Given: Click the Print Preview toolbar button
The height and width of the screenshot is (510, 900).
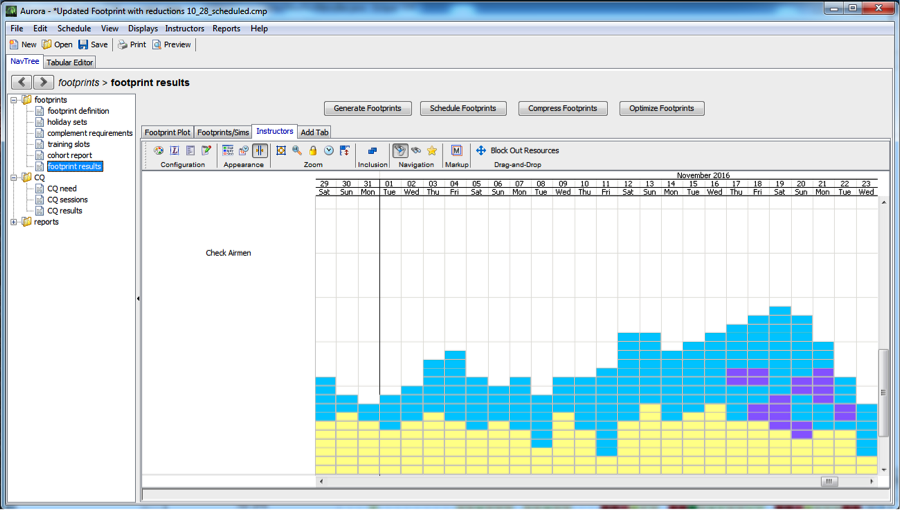Looking at the screenshot, I should click(x=171, y=45).
